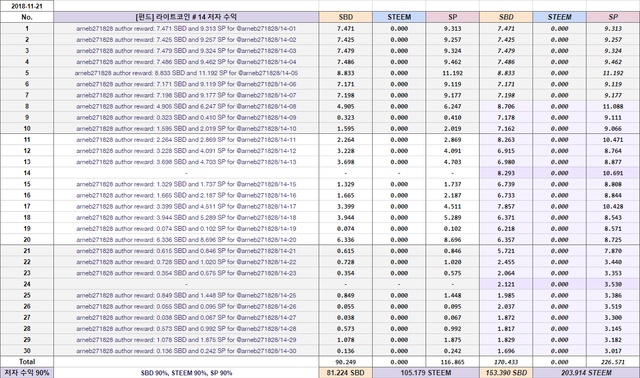
Task: Select the author reward row ending 14-06
Action: (x=186, y=84)
